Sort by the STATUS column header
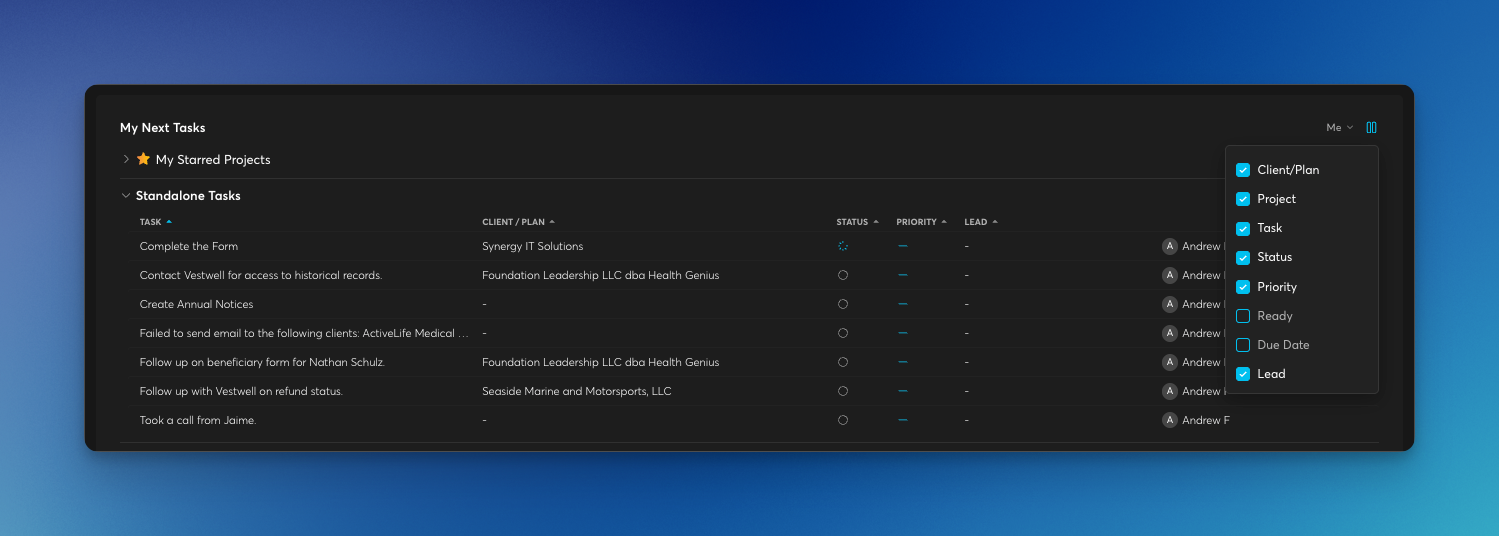This screenshot has width=1499, height=536. 858,222
